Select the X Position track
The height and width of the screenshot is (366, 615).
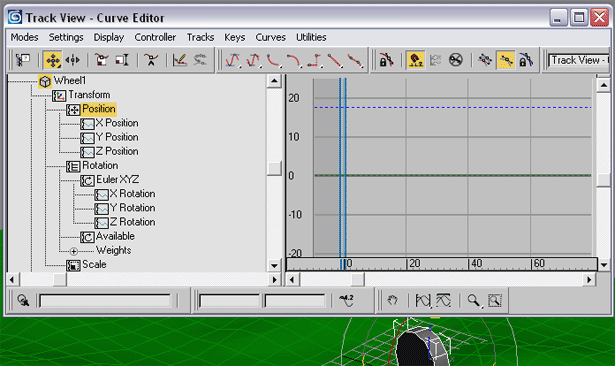point(117,123)
